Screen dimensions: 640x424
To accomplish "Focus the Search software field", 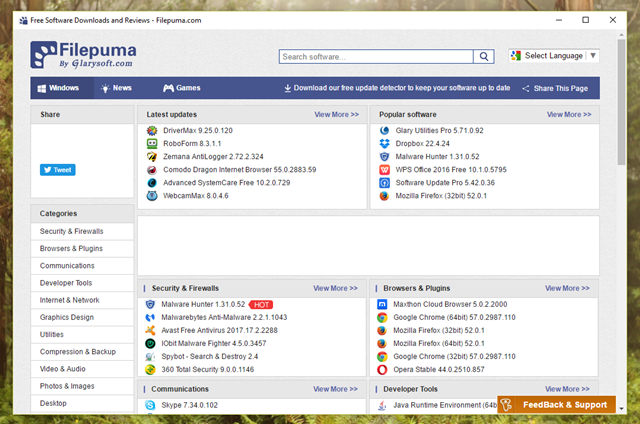I will pyautogui.click(x=376, y=56).
